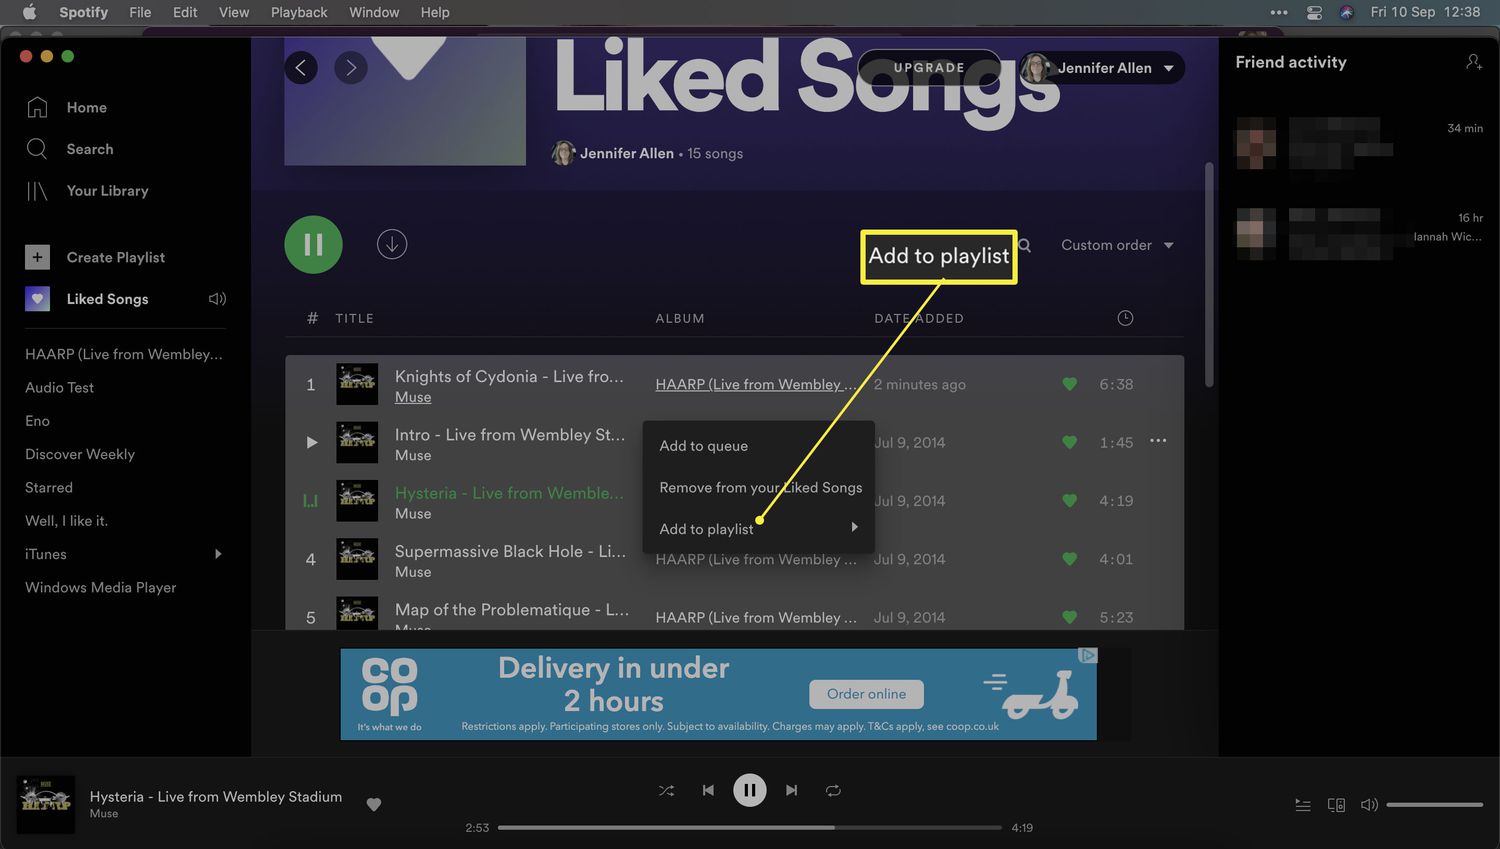
Task: Skip to the previous track
Action: point(708,790)
